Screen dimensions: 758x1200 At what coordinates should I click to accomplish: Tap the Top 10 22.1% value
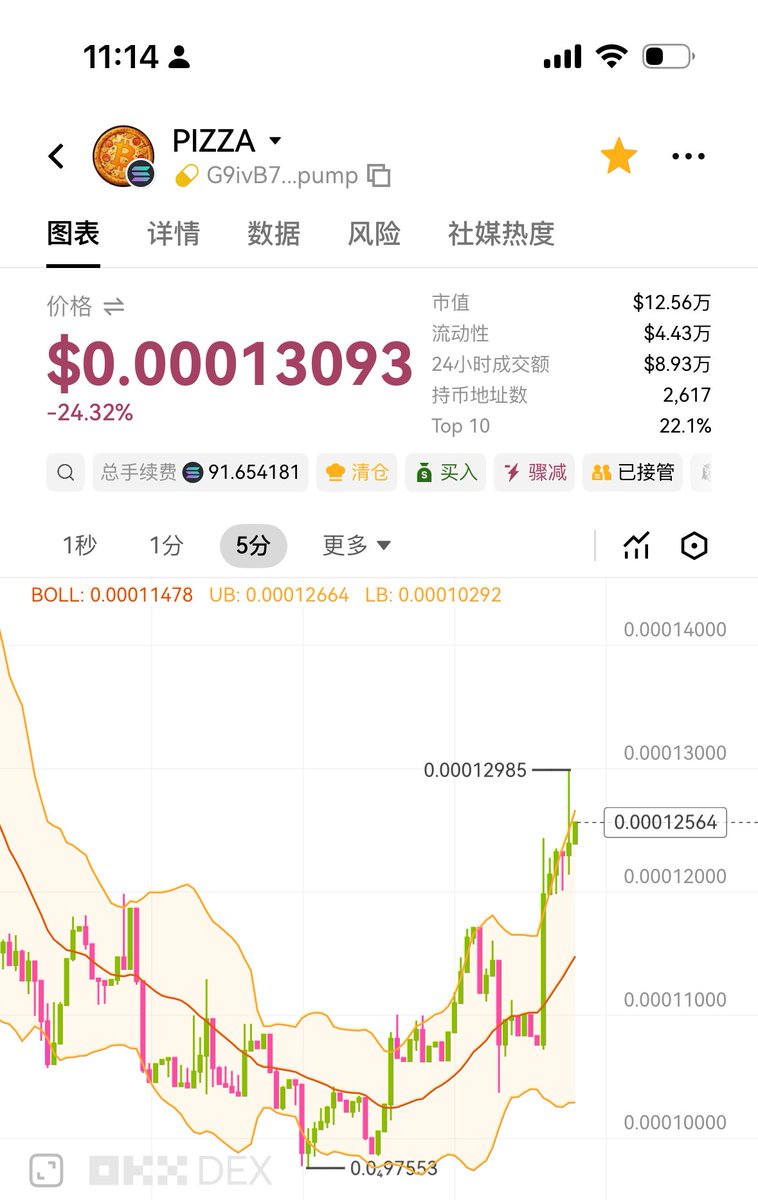(685, 426)
